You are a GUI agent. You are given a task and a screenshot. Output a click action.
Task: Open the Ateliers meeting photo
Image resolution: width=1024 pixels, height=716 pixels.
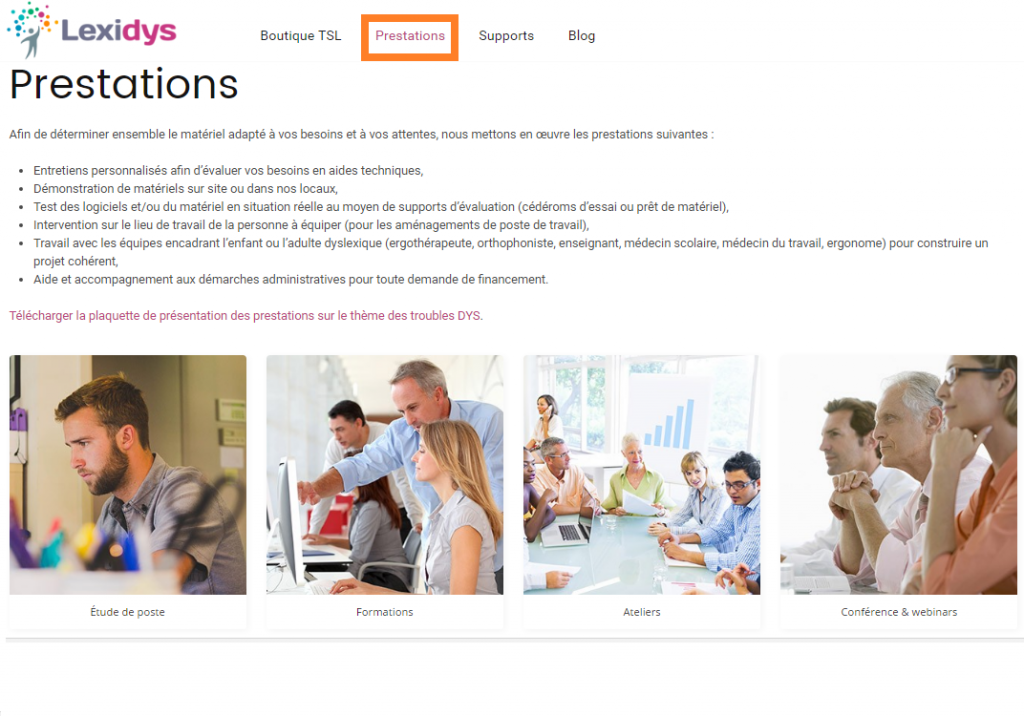(641, 475)
